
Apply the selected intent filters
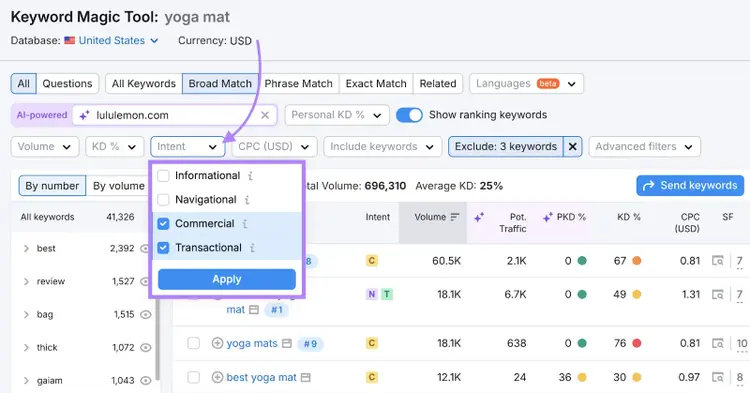(227, 279)
